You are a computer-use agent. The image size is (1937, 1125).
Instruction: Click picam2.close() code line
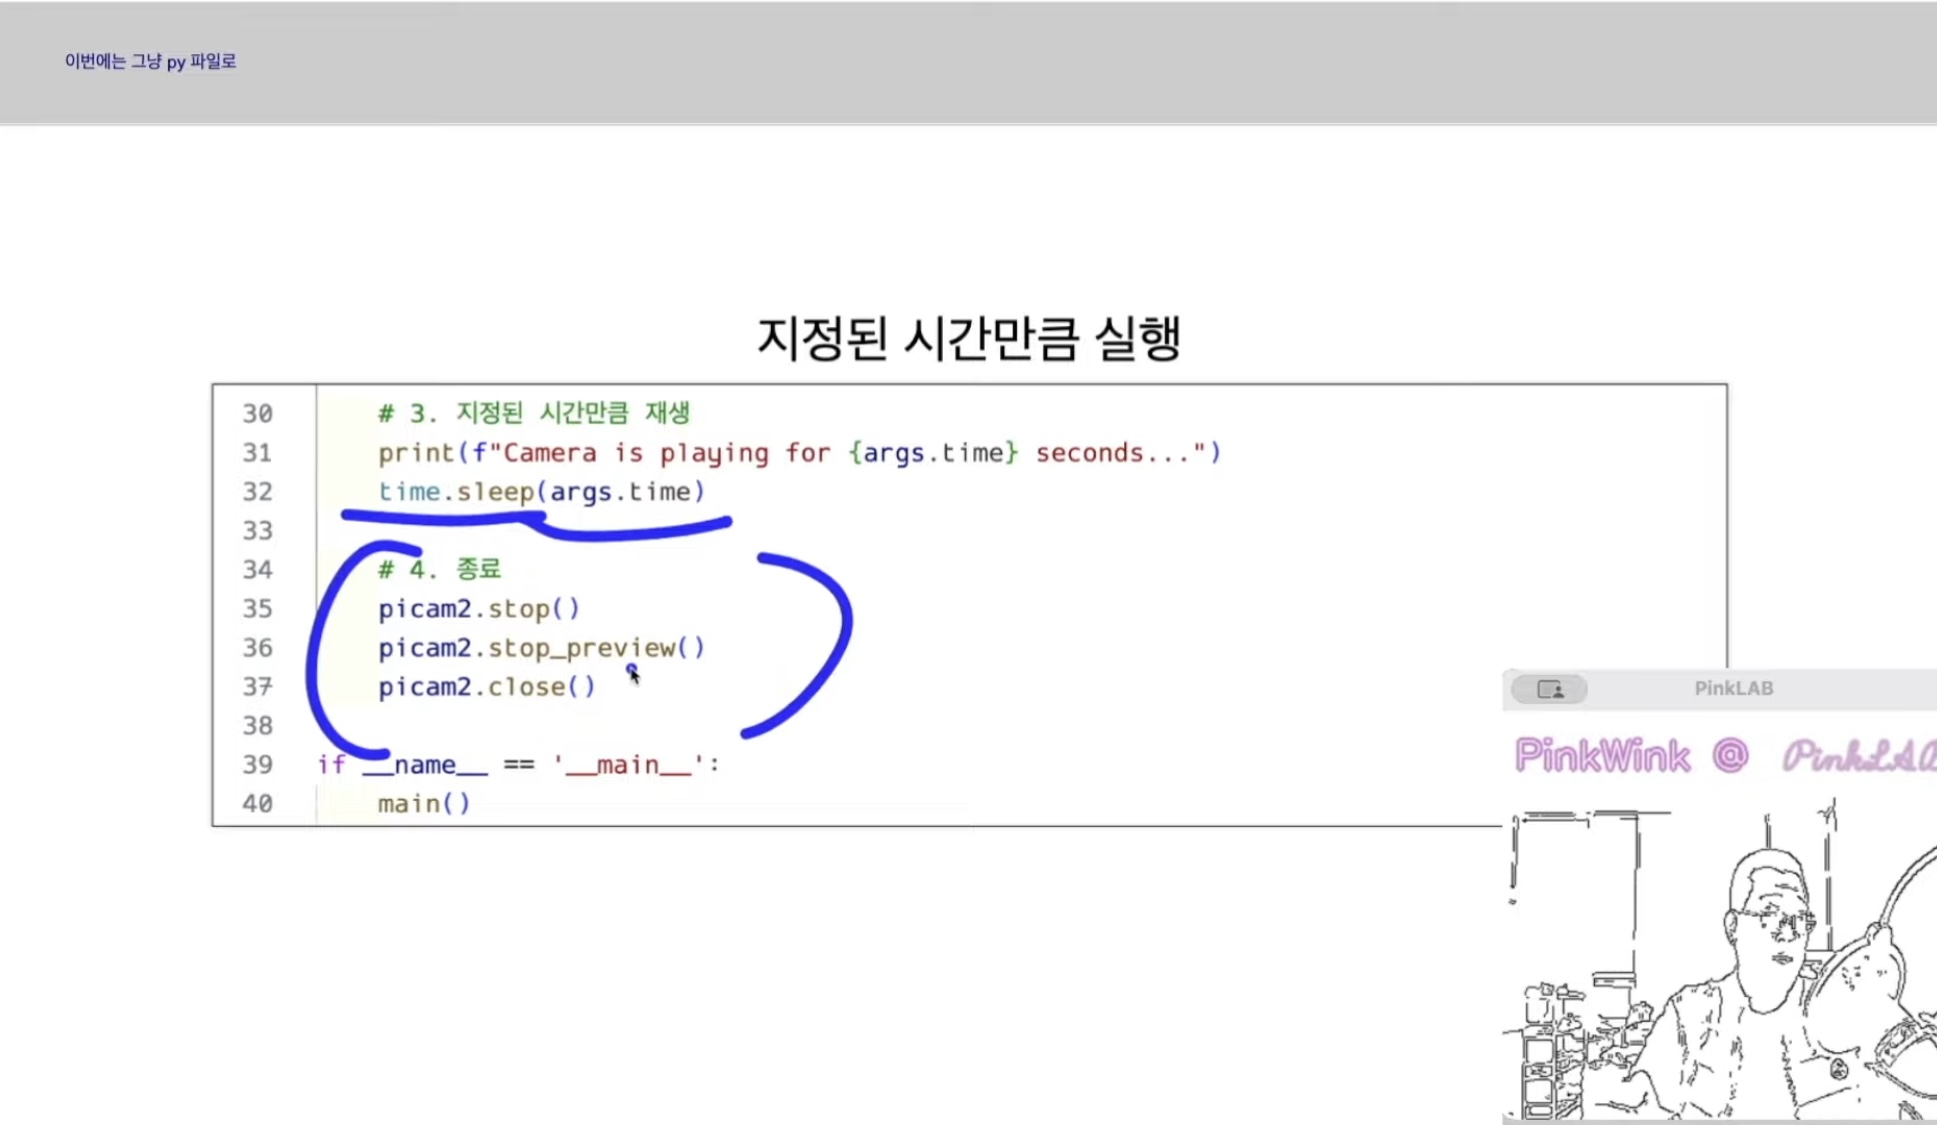pos(486,686)
